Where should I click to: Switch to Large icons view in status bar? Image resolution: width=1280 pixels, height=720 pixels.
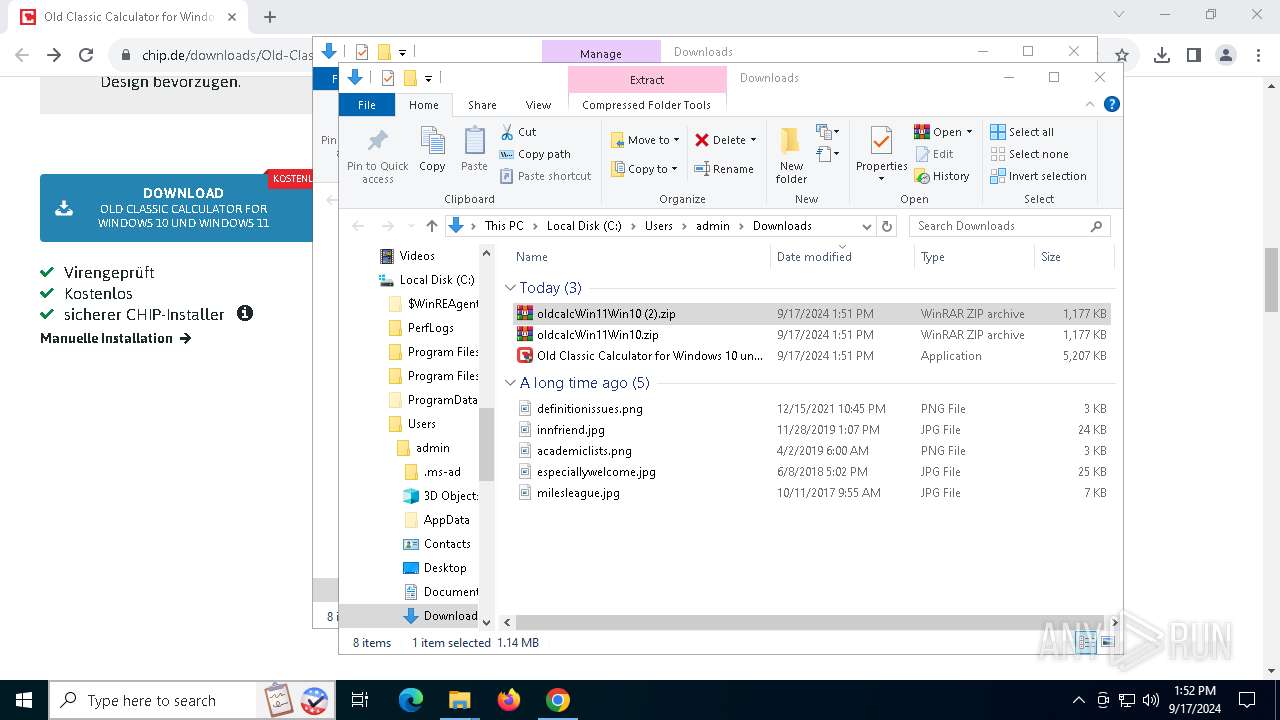point(1106,643)
